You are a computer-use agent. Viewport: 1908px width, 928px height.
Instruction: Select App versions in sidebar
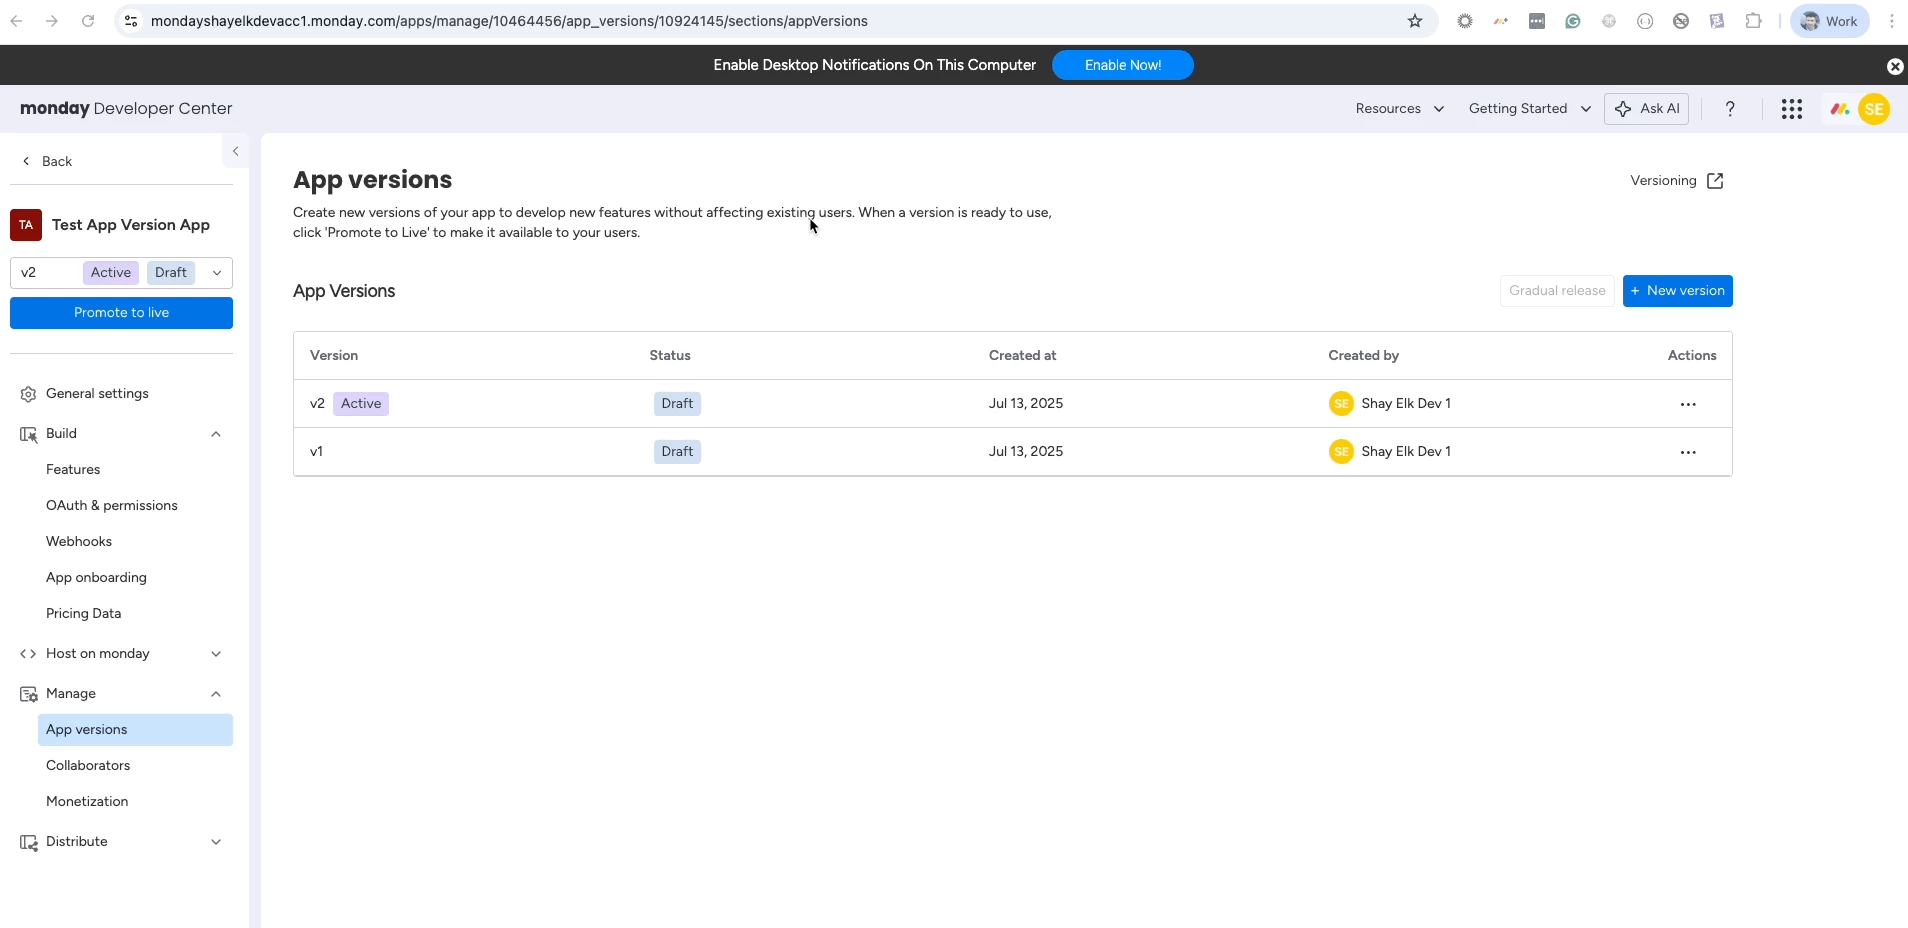[135, 730]
